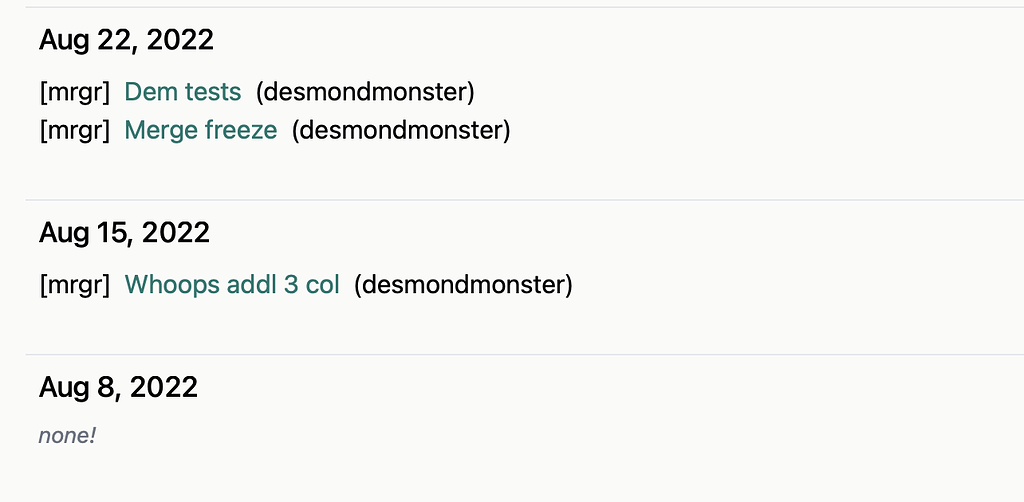Click the Aug 22, 2022 date heading
Screen dimensions: 1024x502
(126, 40)
